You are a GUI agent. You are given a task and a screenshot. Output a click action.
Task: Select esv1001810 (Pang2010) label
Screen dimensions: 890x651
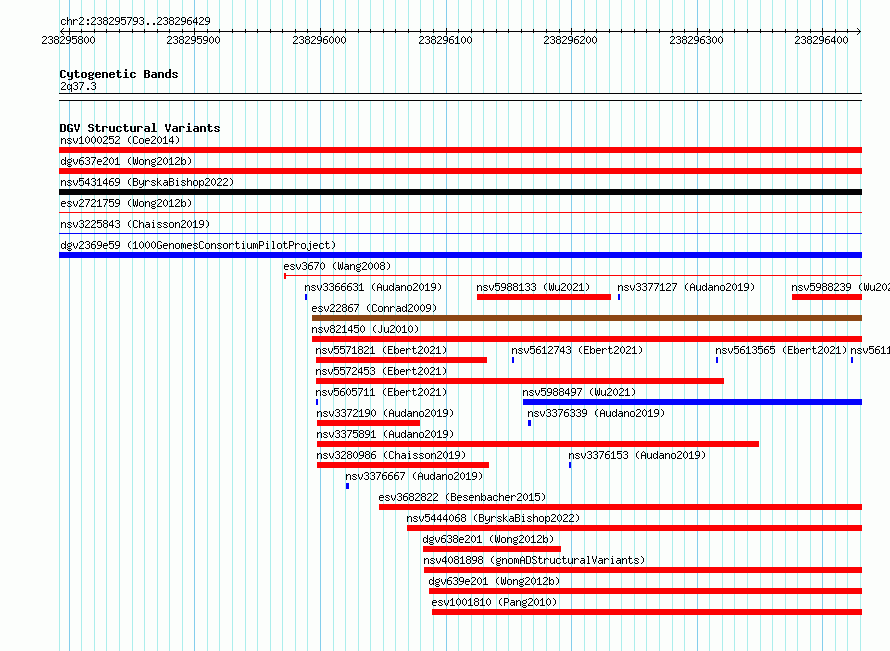click(494, 602)
